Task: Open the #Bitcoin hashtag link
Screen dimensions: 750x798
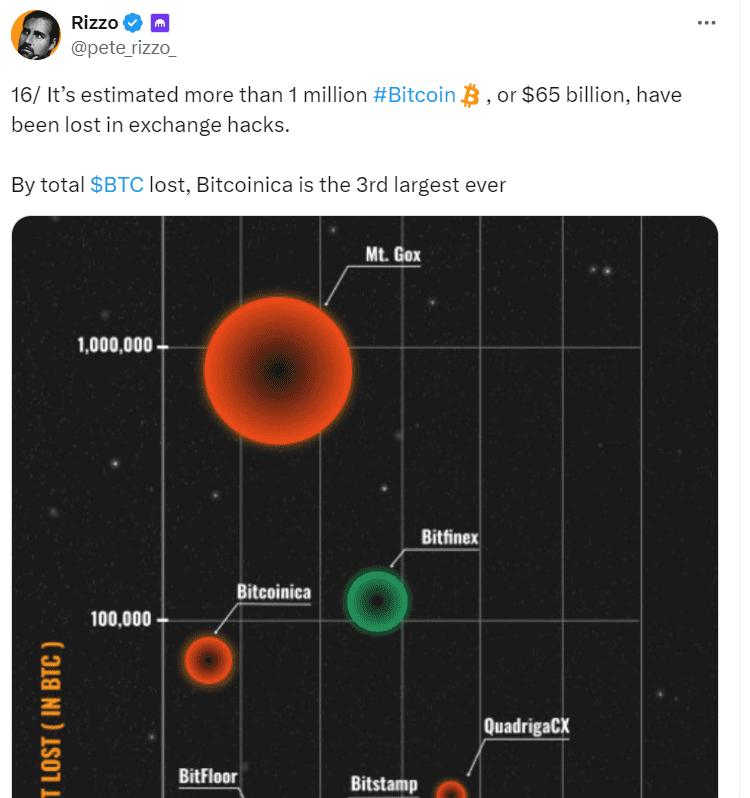Action: [x=414, y=96]
